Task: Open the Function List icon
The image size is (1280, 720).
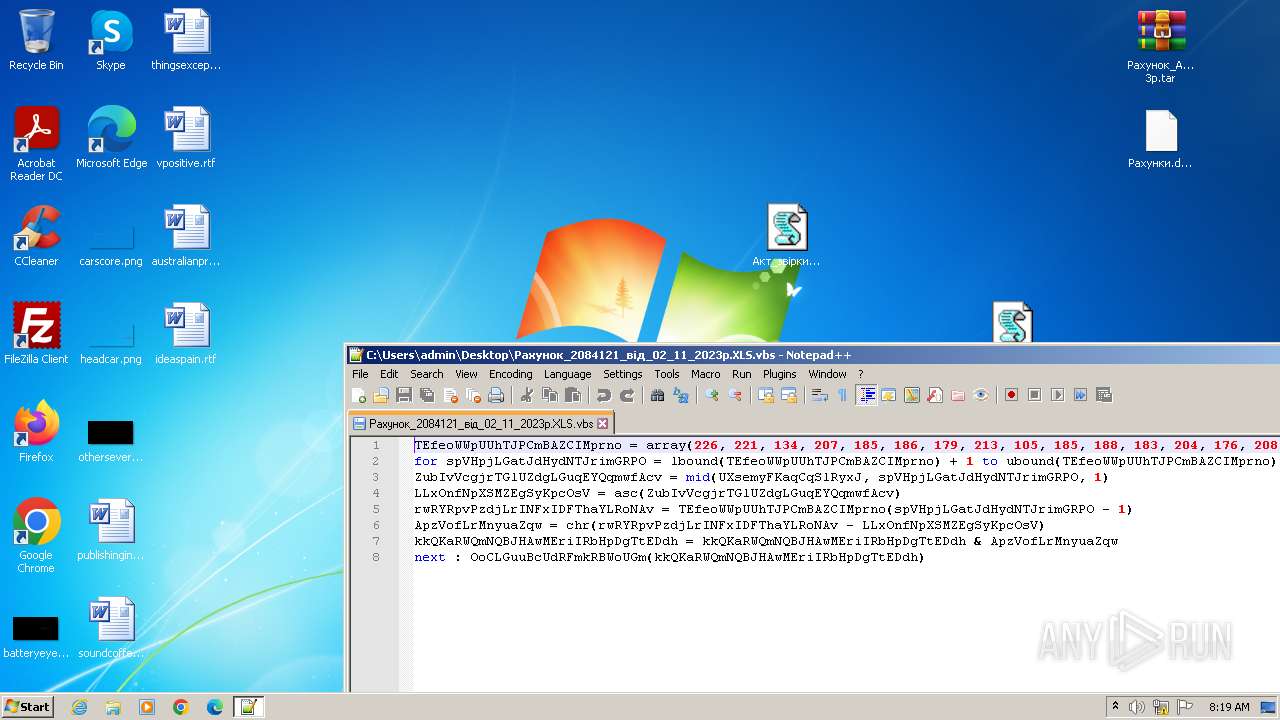Action: click(934, 395)
